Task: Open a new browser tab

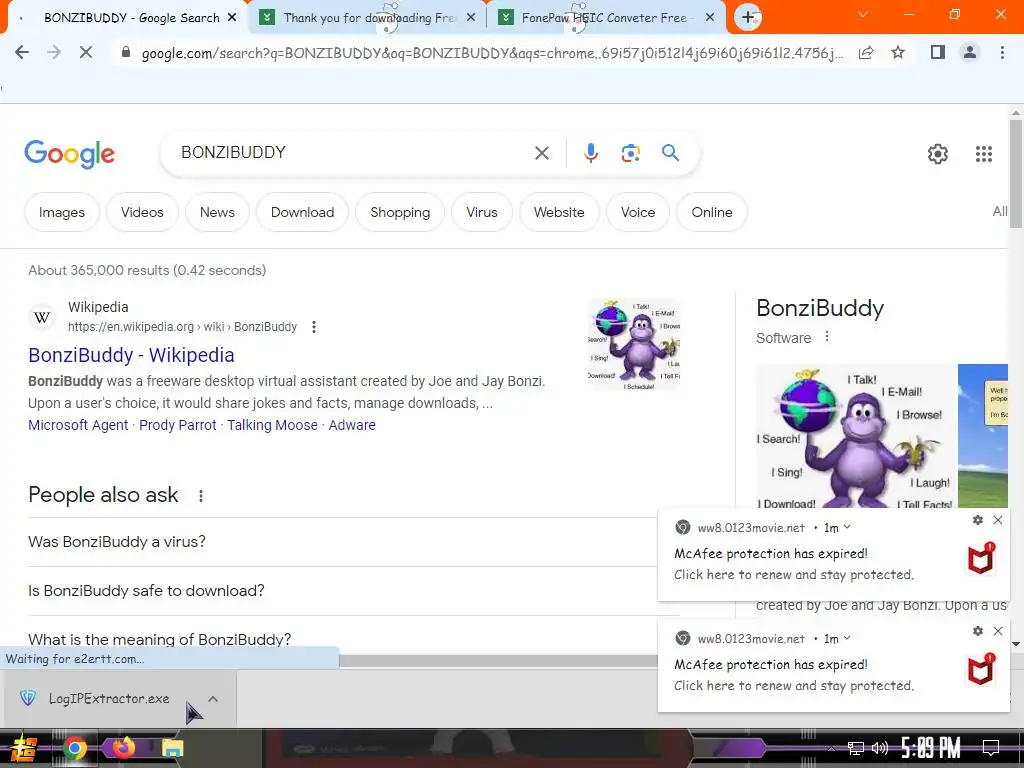Action: 748,17
